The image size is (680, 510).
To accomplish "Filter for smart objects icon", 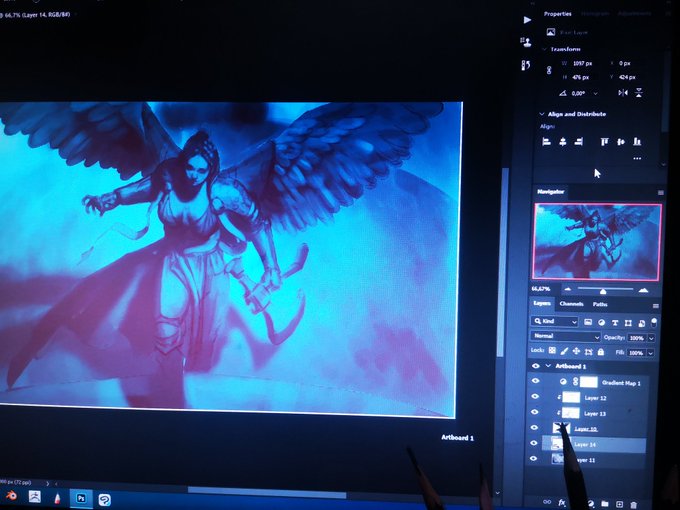I will click(x=642, y=323).
